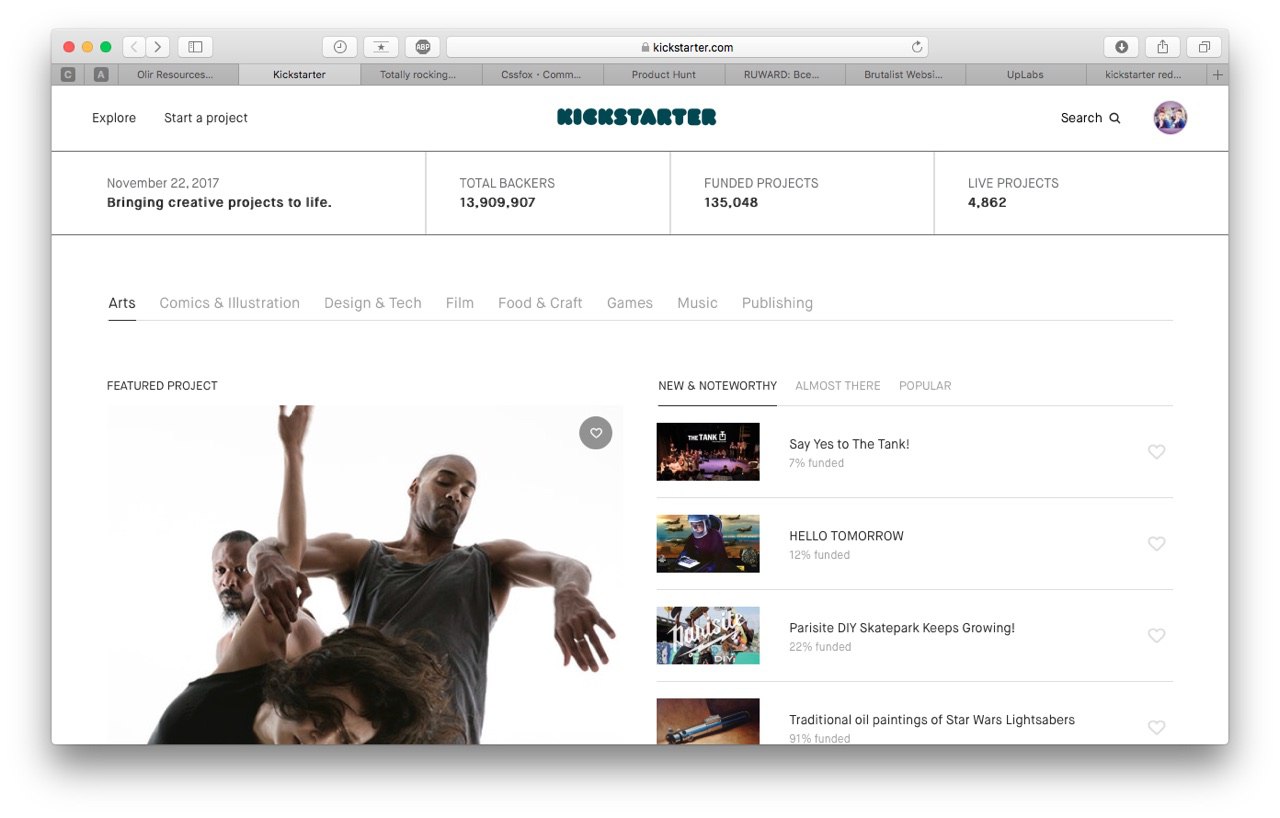Click the 7% funded text
The width and height of the screenshot is (1280, 818).
coord(816,463)
